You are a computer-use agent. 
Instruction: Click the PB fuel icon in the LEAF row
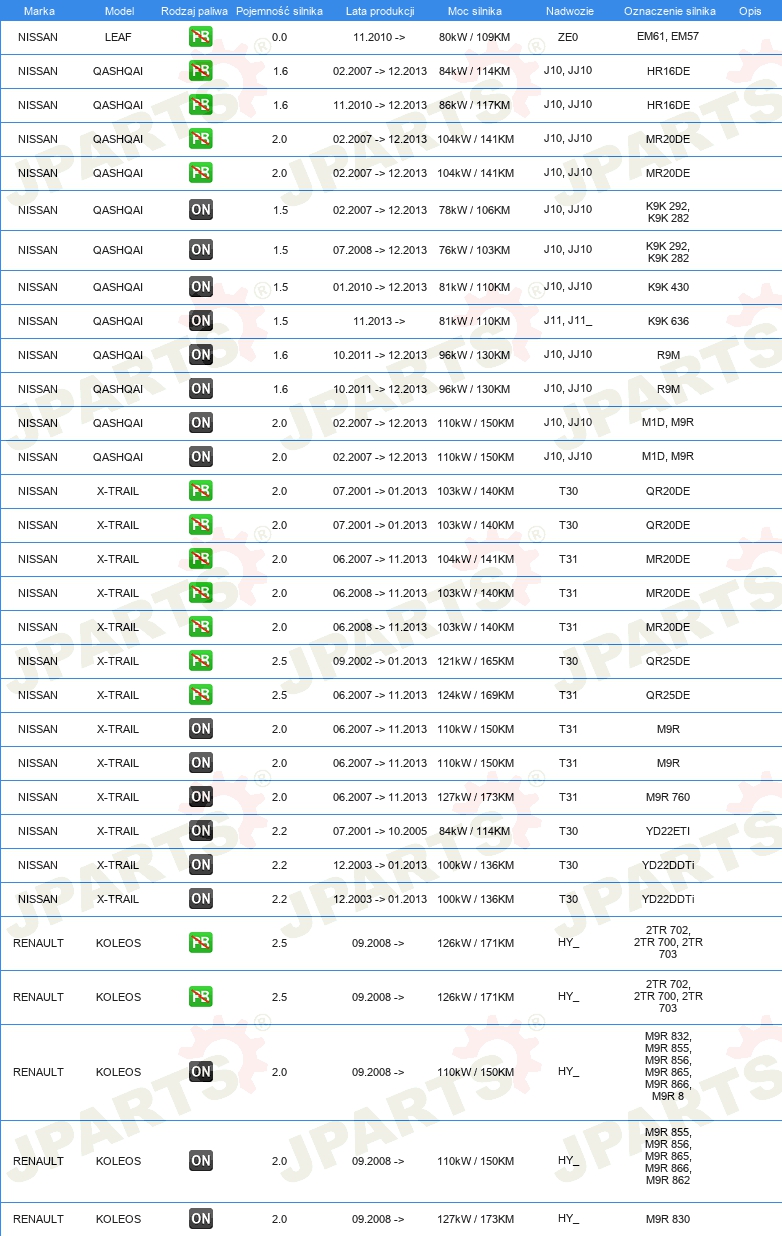pos(200,37)
